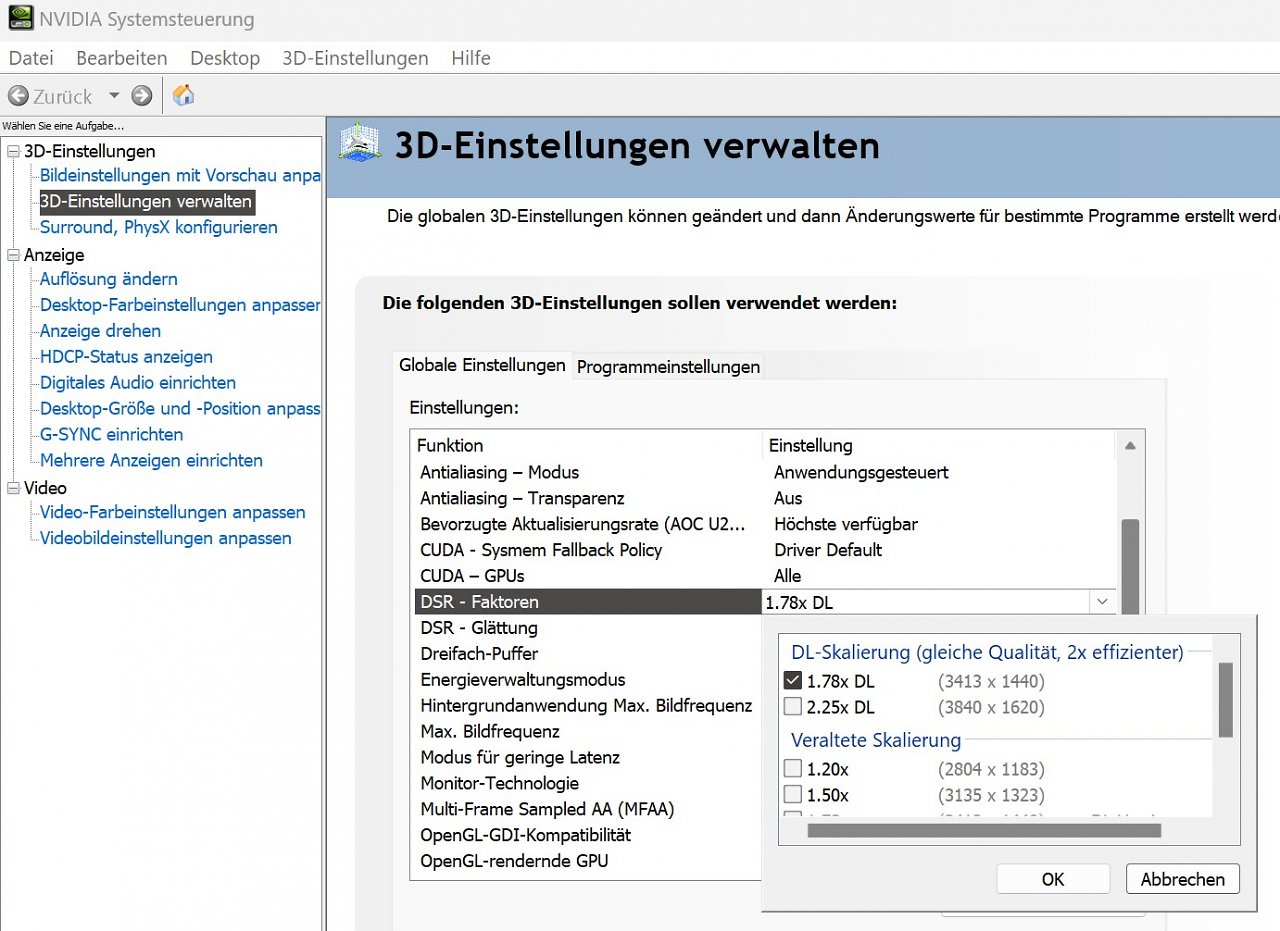The width and height of the screenshot is (1280, 931).
Task: Open the DSR - Faktoren value dropdown arrow
Action: coord(1101,602)
